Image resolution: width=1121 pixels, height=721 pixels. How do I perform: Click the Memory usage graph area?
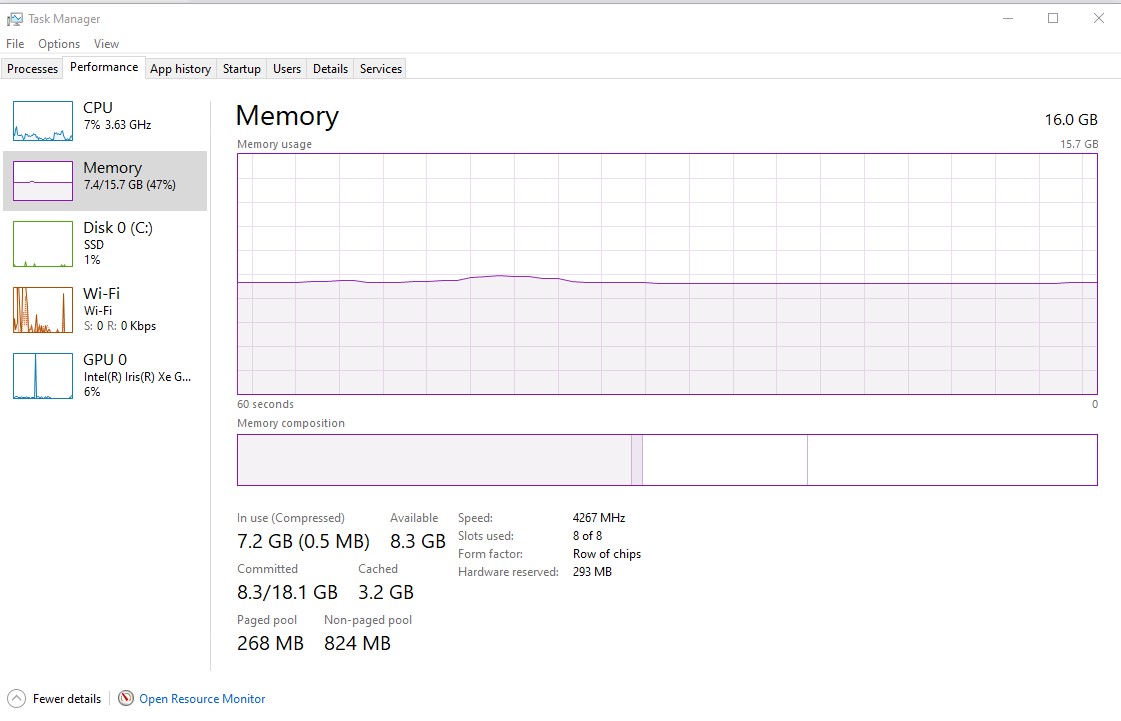(x=667, y=274)
